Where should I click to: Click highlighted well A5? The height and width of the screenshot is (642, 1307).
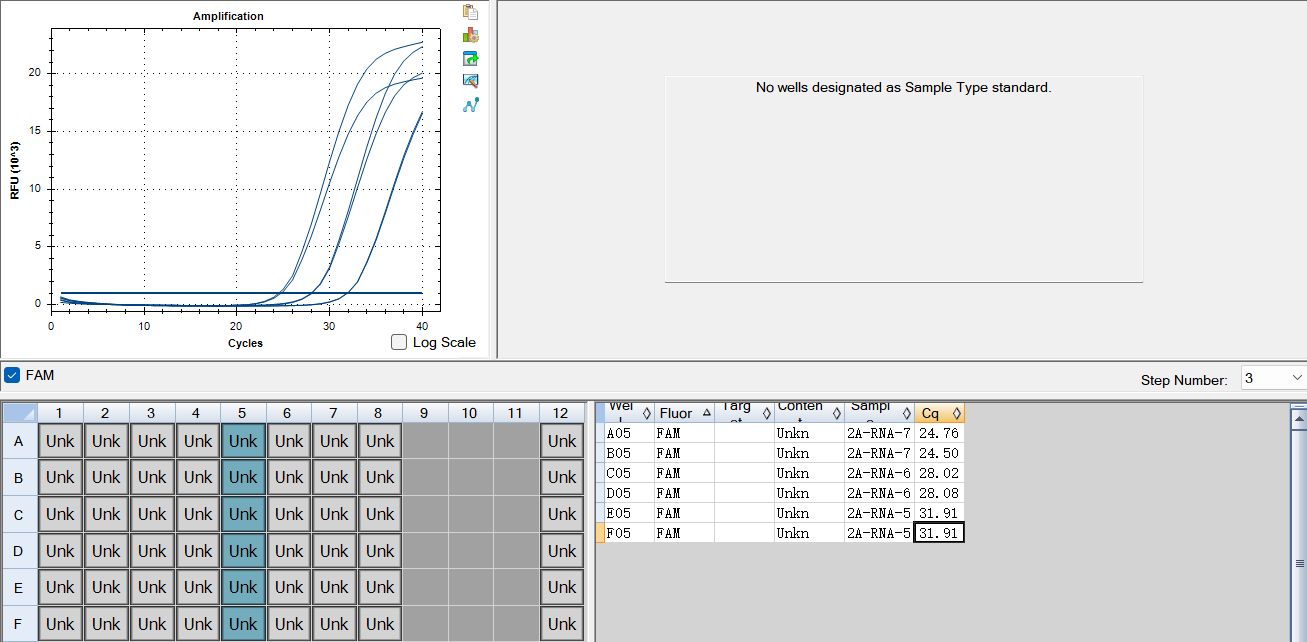coord(243,441)
